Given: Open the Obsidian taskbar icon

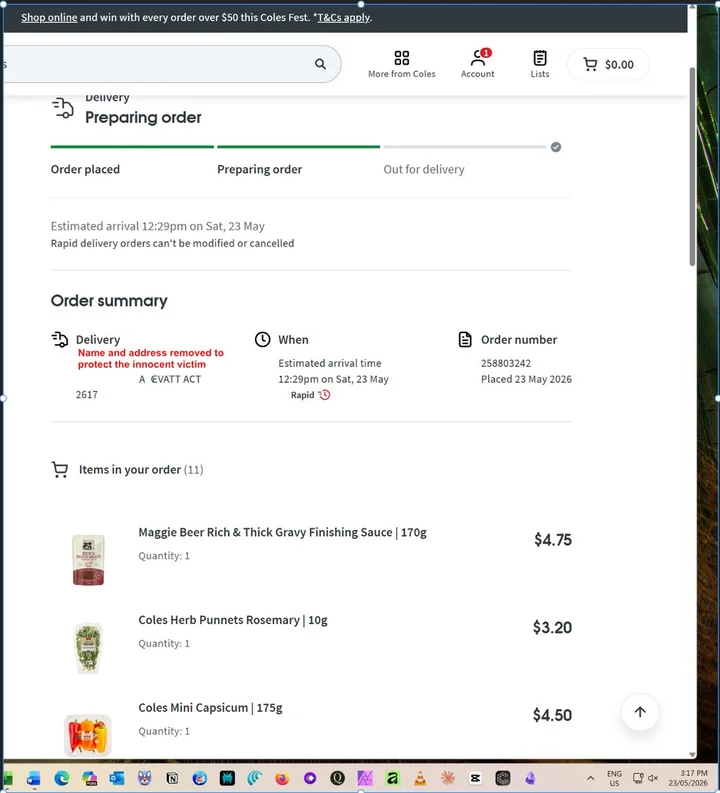Looking at the screenshot, I should [x=530, y=778].
